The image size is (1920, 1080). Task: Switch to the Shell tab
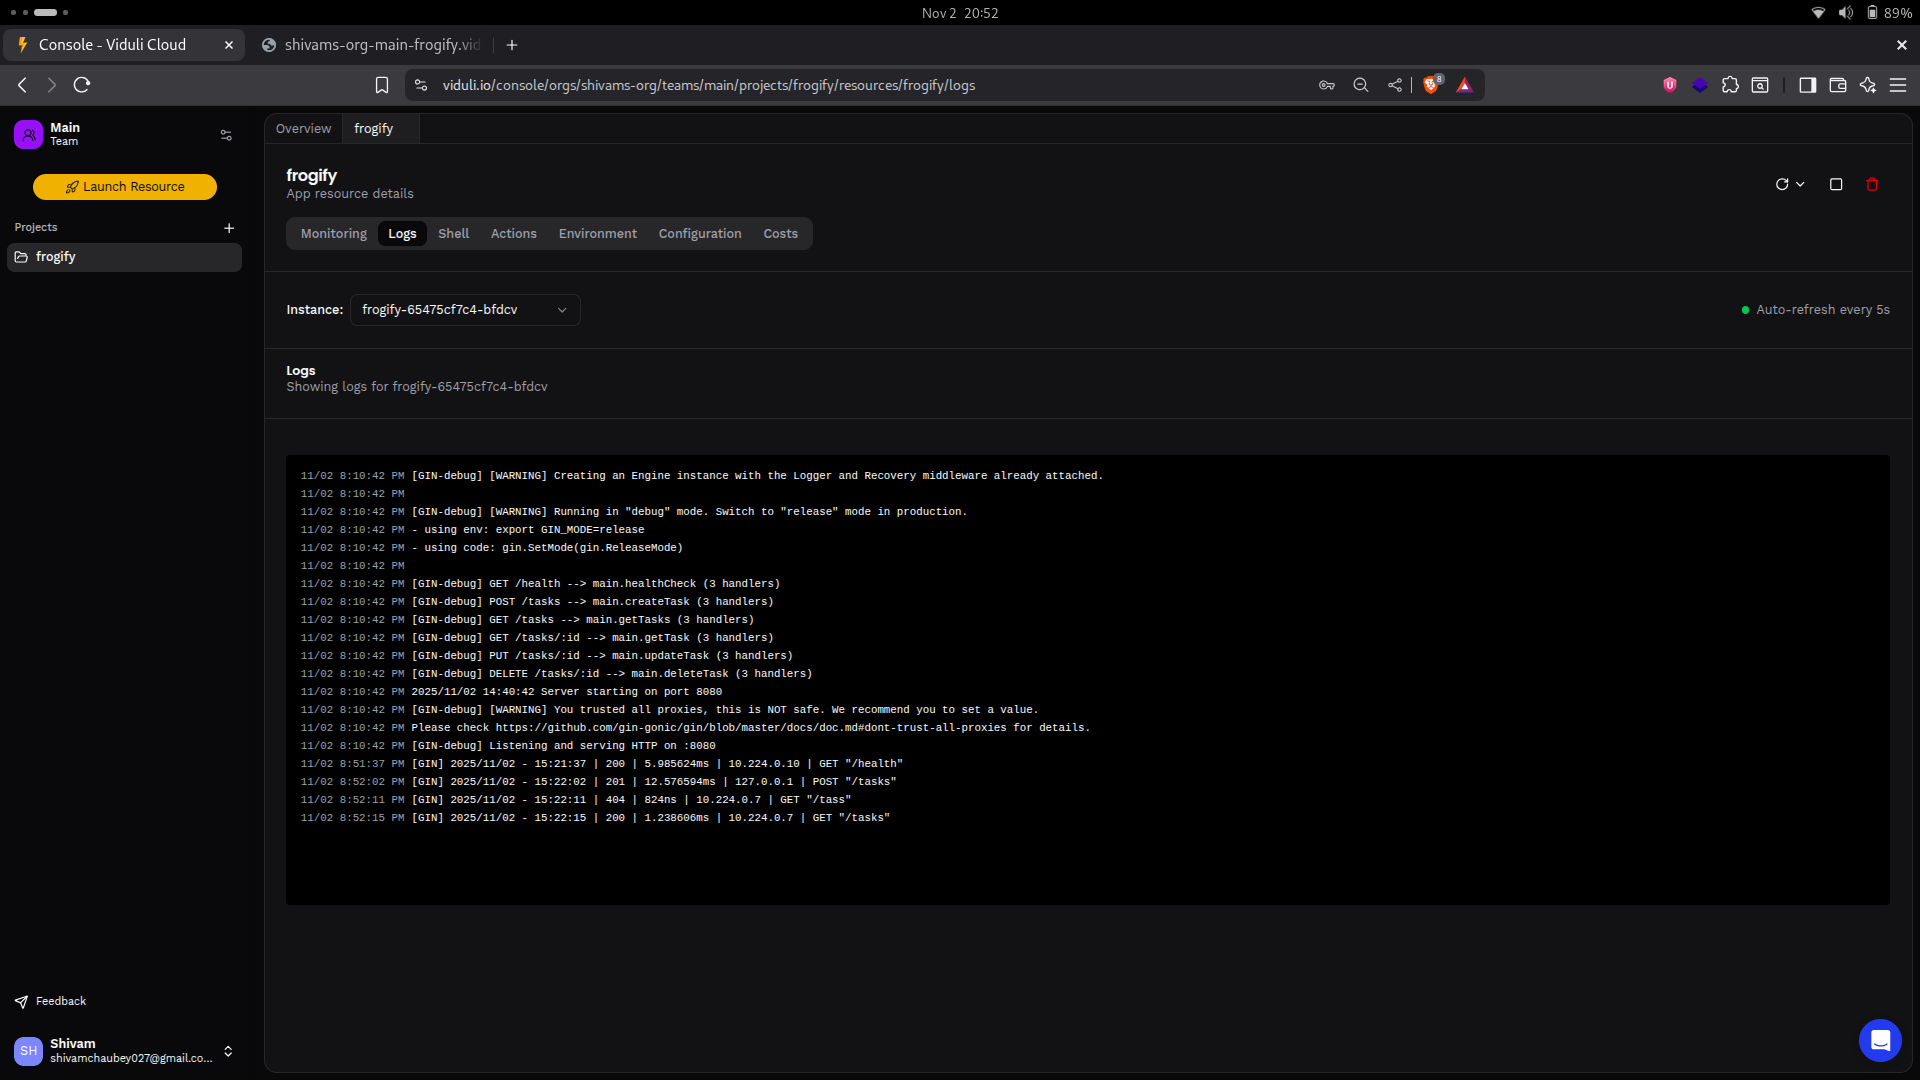coord(453,234)
